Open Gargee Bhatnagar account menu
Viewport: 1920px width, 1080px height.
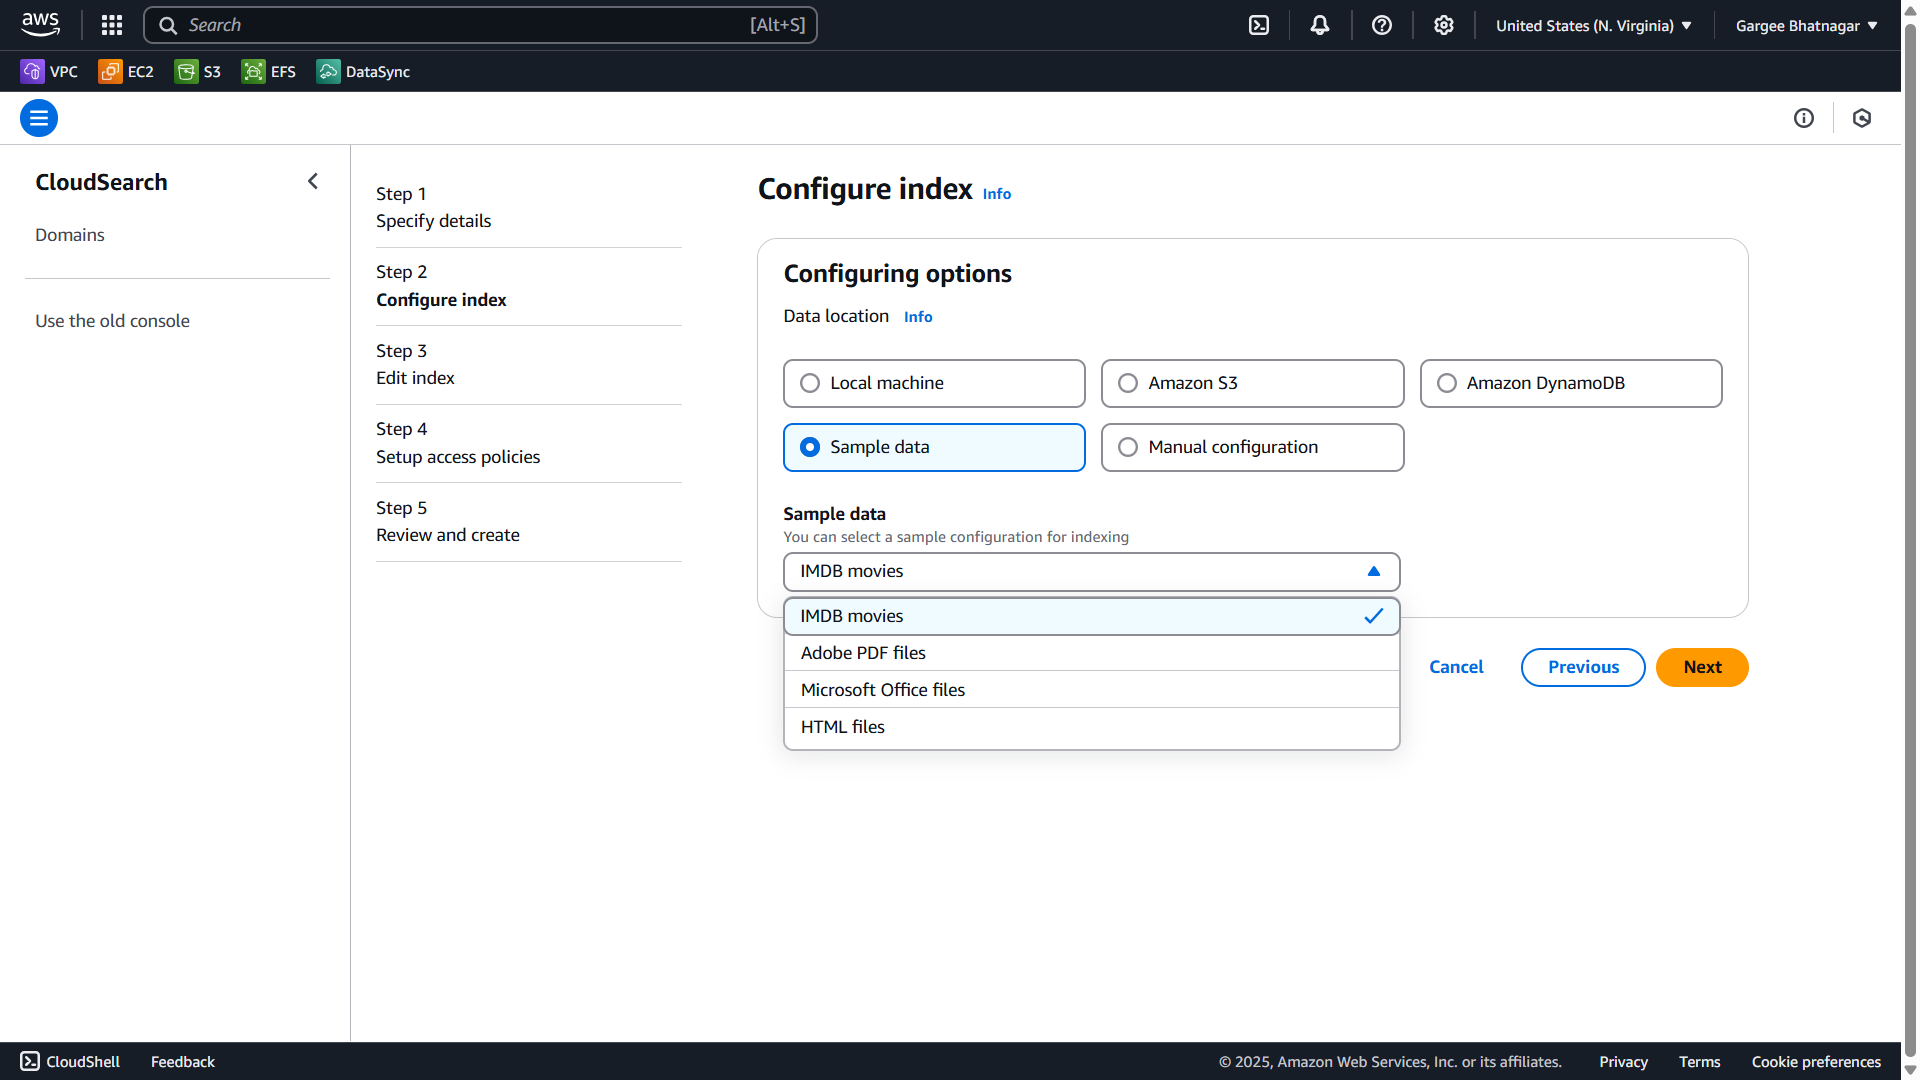[x=1806, y=25]
